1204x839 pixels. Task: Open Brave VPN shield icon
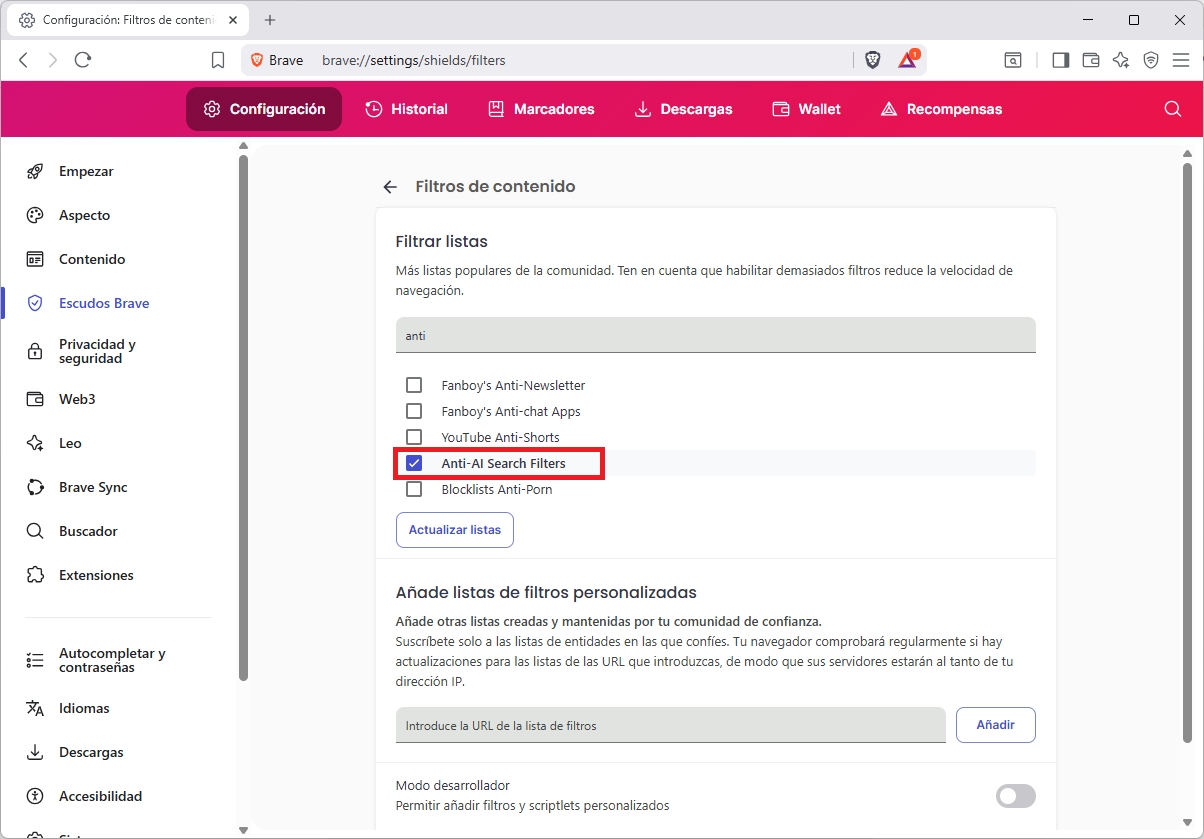(x=1151, y=59)
